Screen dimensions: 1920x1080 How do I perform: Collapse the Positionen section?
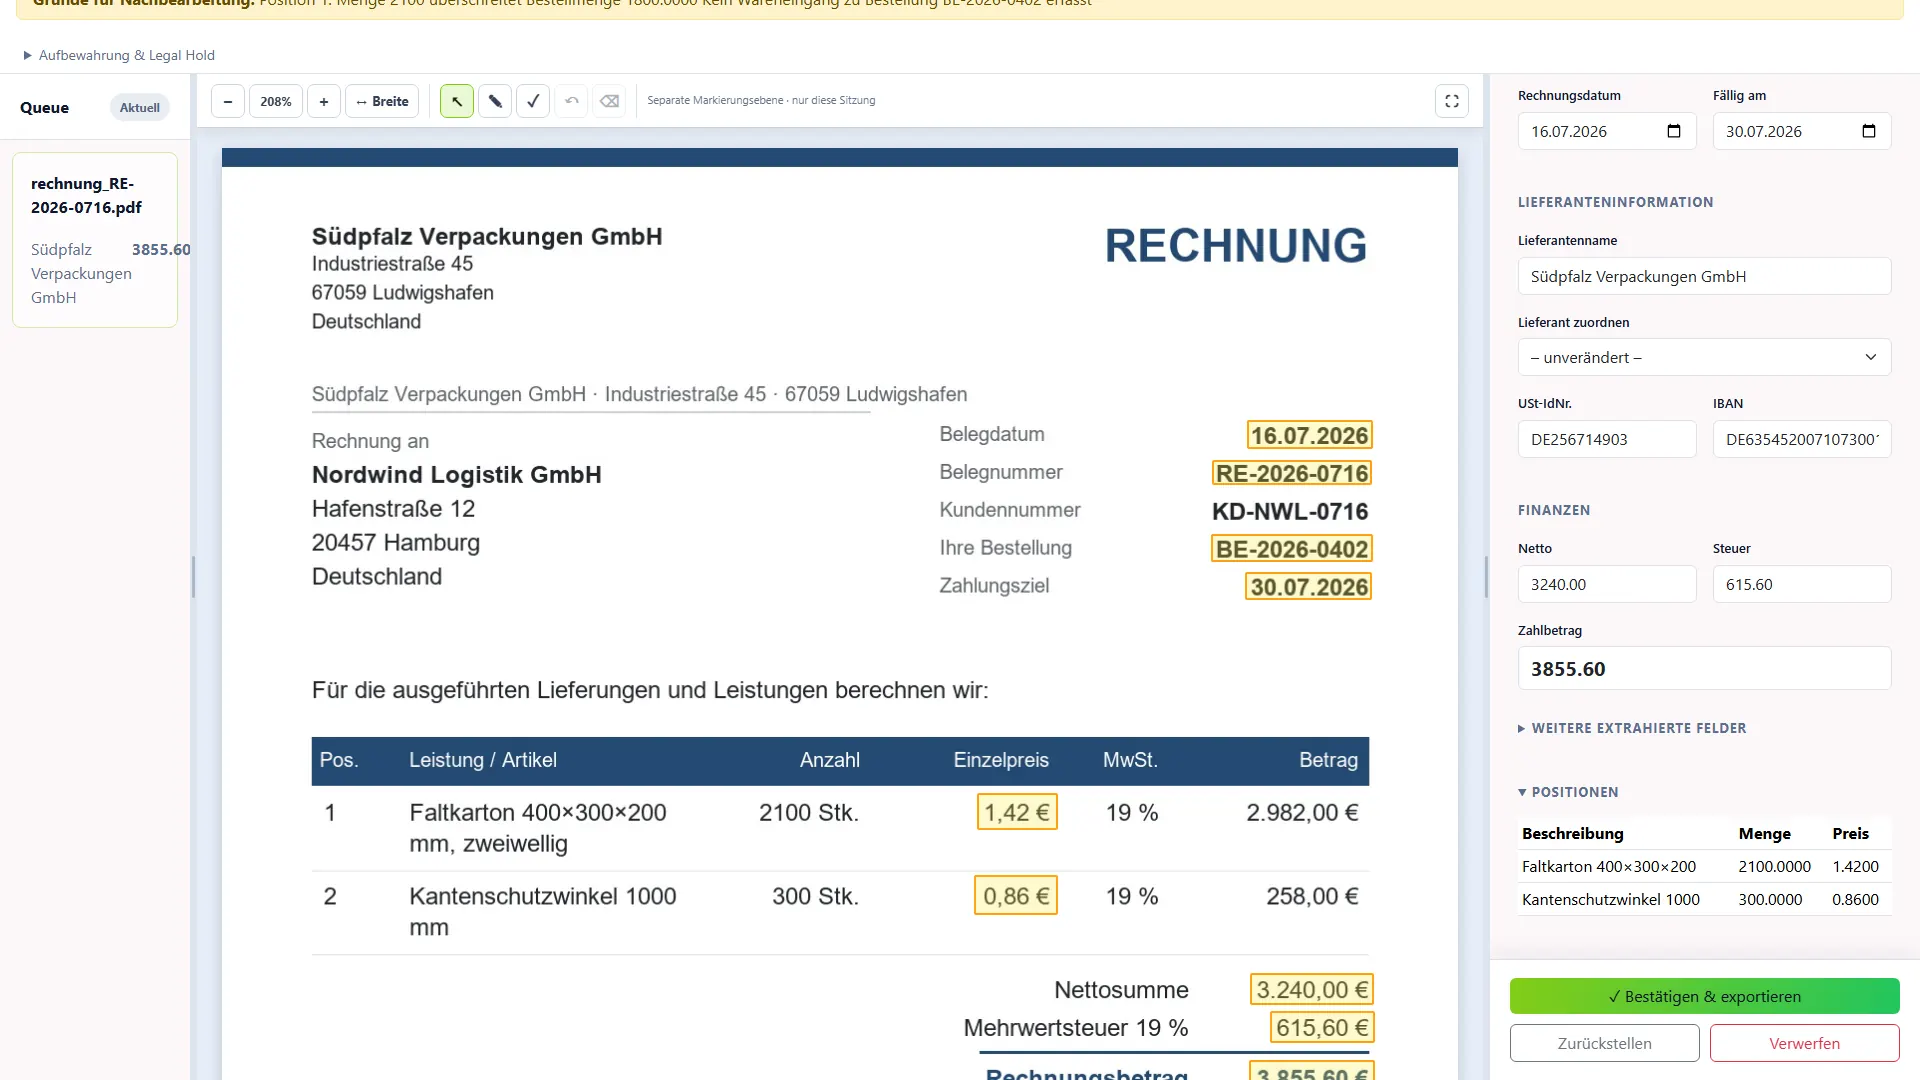pyautogui.click(x=1568, y=792)
